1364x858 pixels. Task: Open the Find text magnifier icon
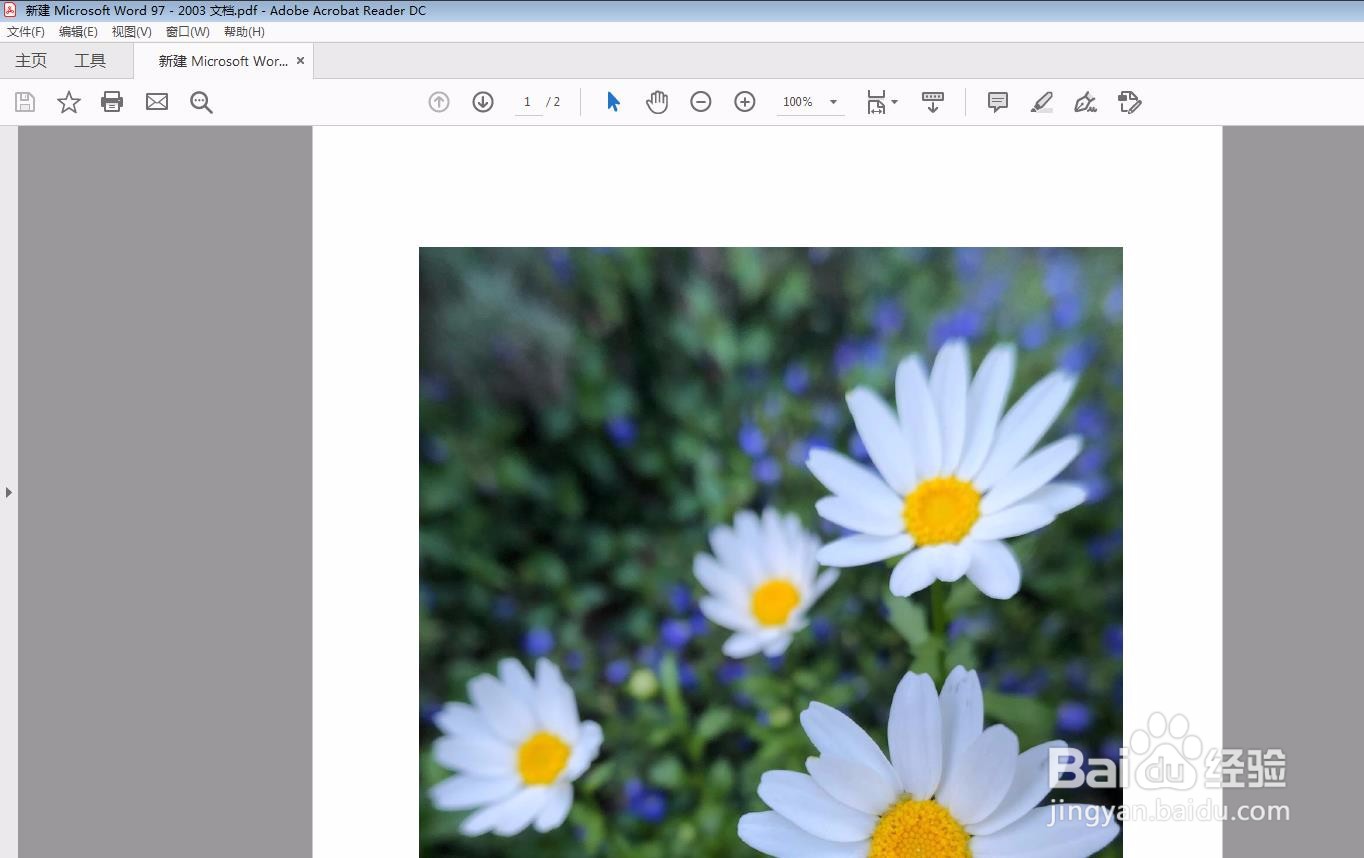coord(201,102)
